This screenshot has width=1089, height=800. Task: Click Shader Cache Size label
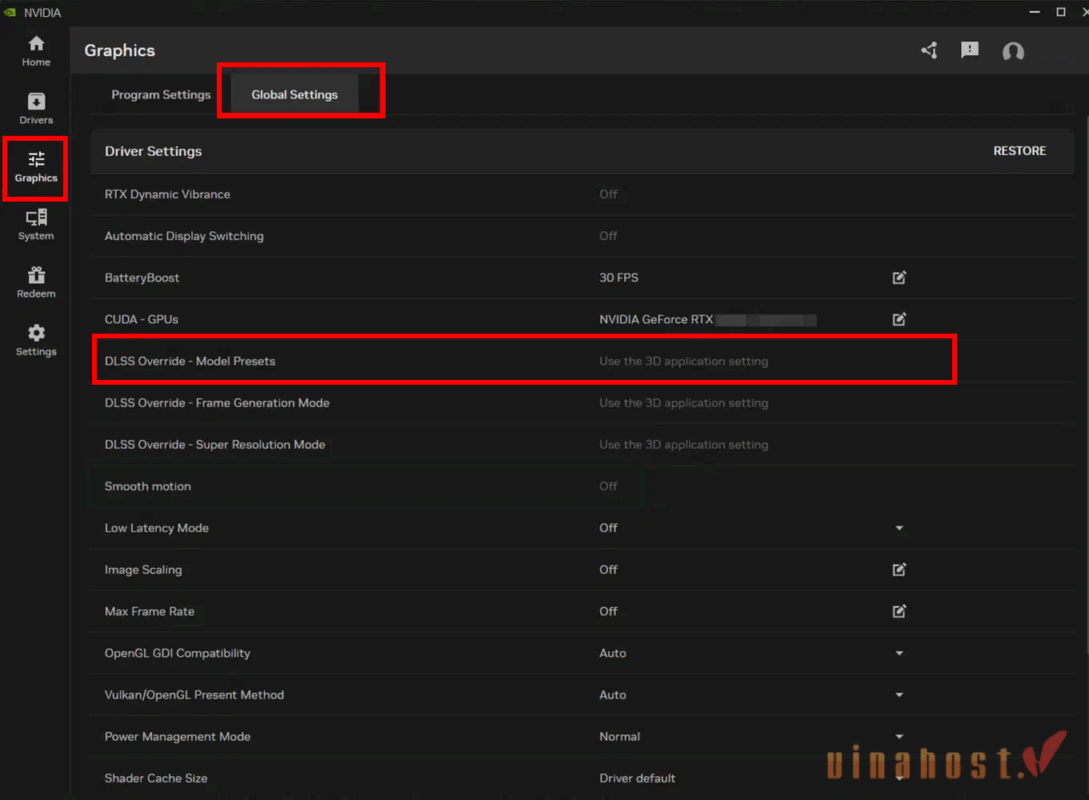[x=156, y=778]
